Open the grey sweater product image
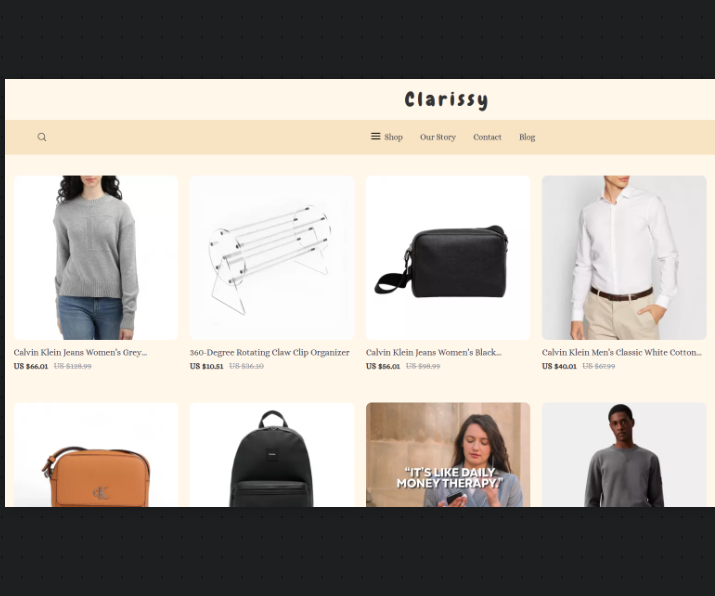This screenshot has width=715, height=596. tap(96, 258)
